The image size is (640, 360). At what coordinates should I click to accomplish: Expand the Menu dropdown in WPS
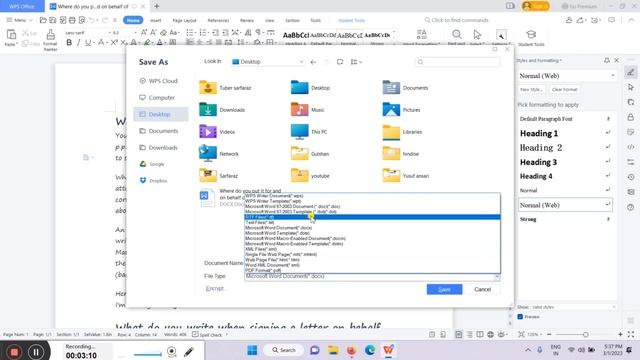[x=20, y=20]
